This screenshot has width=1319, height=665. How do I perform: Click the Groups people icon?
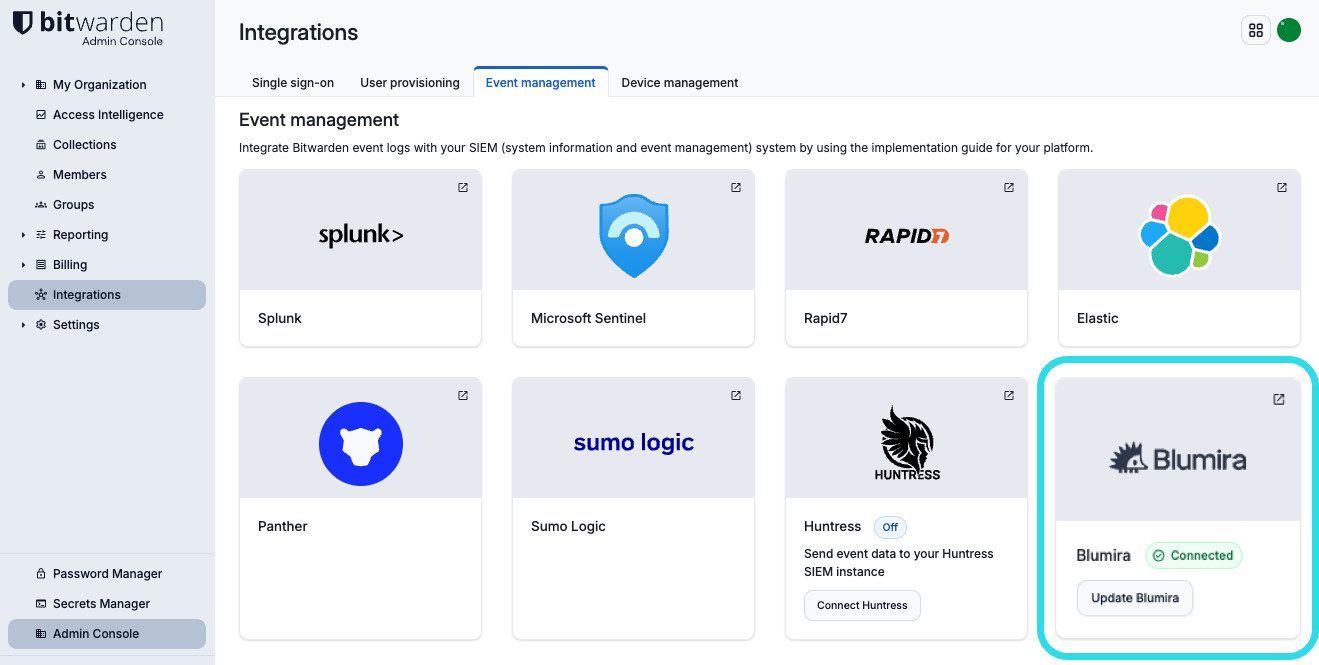tap(41, 205)
